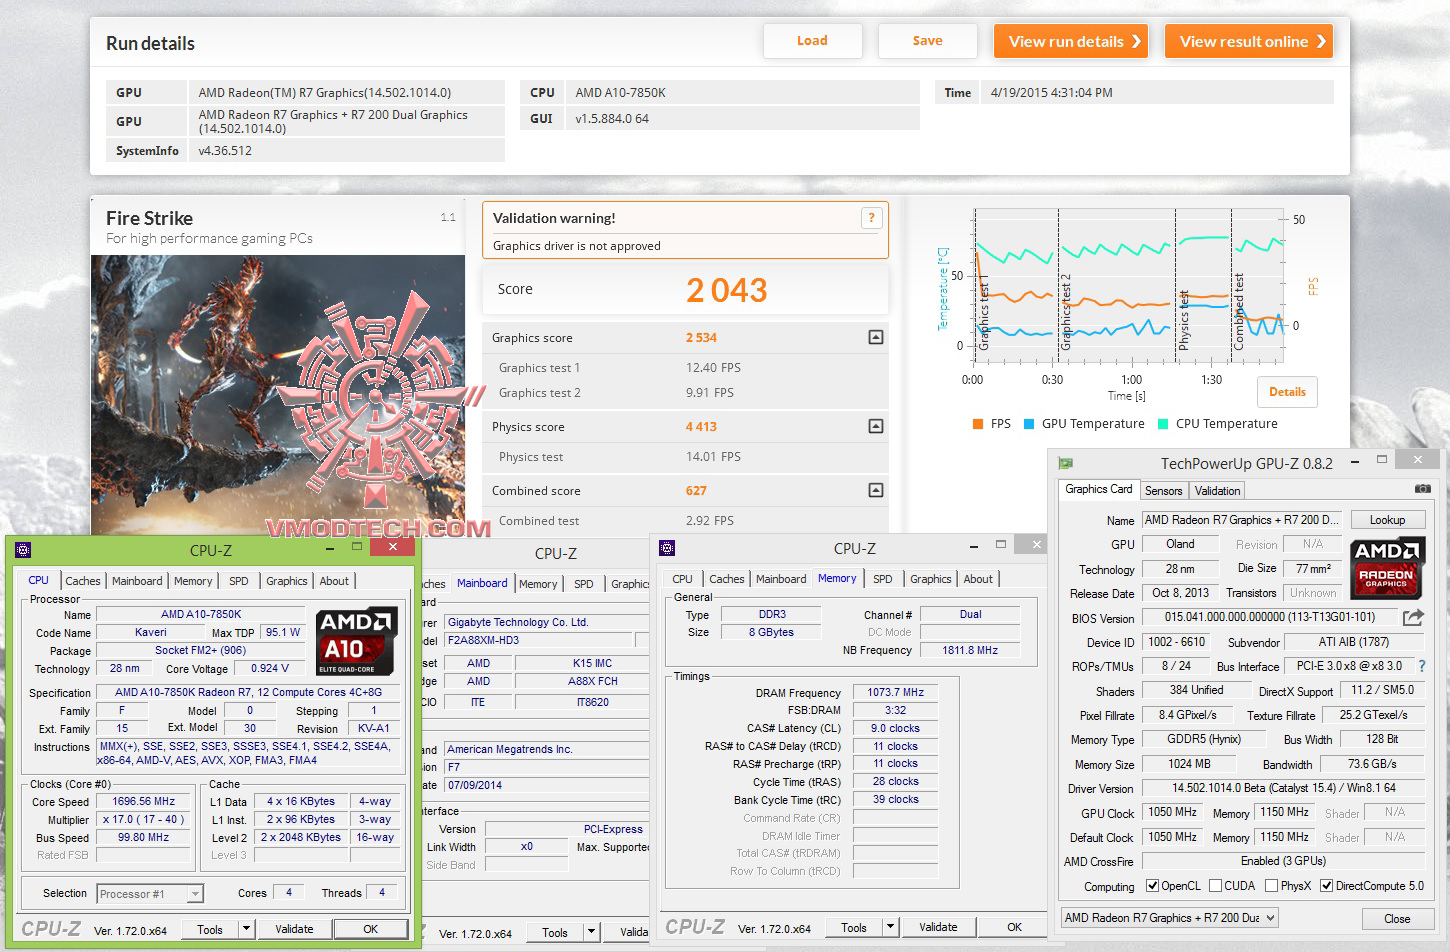Switch to Caches tab in CPU-Z processor window
Viewport: 1450px width, 952px height.
tap(83, 581)
